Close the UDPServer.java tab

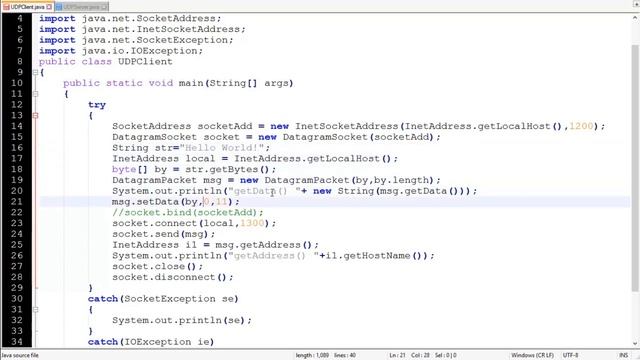tap(104, 7)
